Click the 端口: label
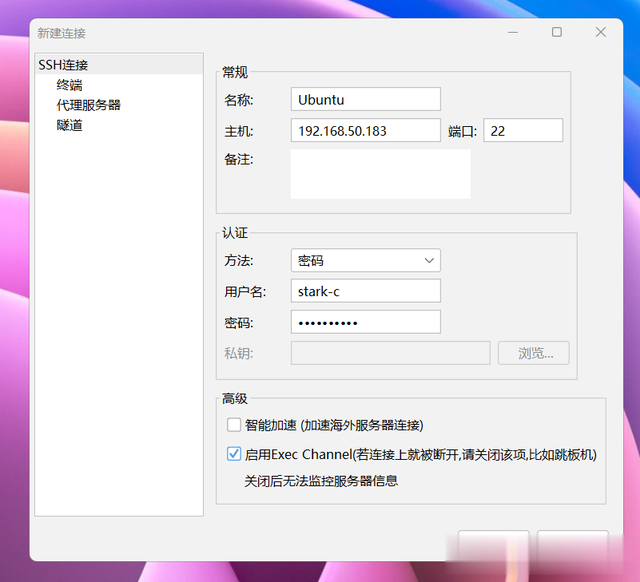Screen dimensions: 640x582 [x=462, y=131]
